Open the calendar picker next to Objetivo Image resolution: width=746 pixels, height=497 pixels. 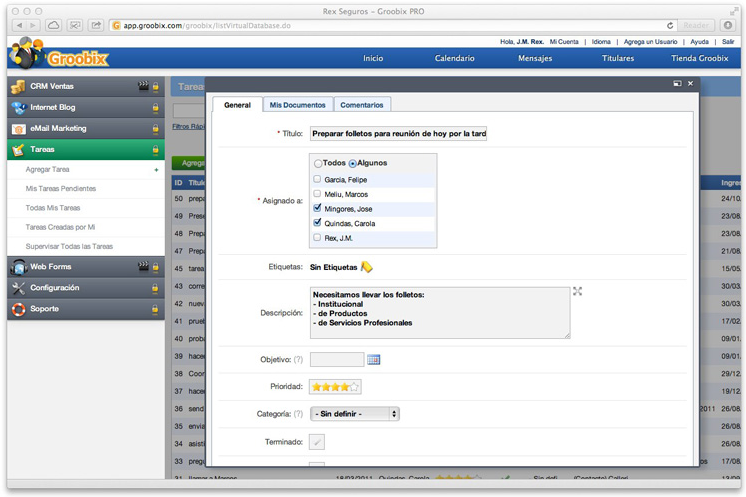coord(374,360)
